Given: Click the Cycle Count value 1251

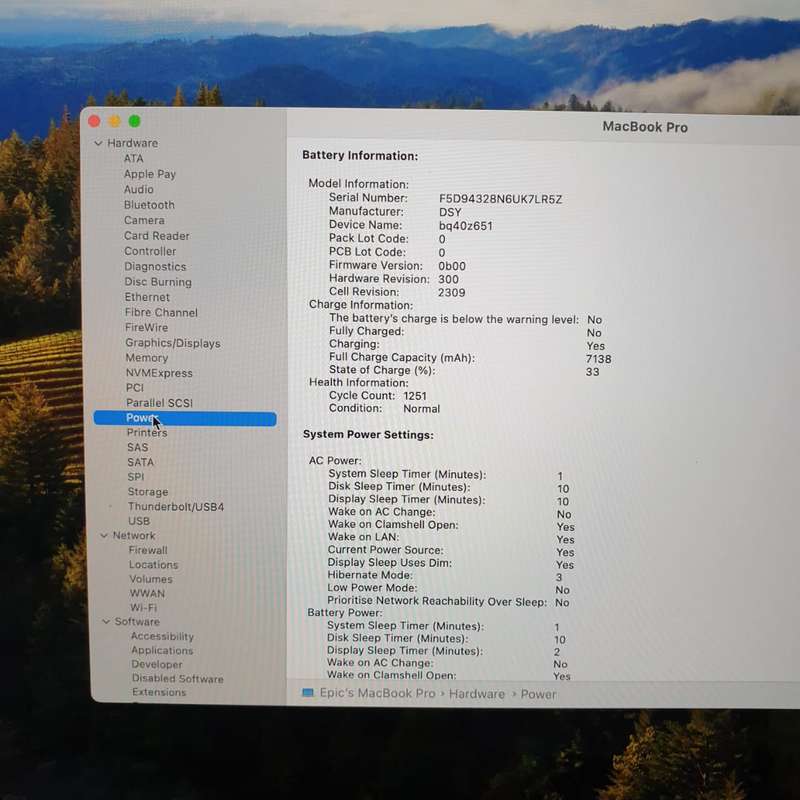Looking at the screenshot, I should (415, 396).
